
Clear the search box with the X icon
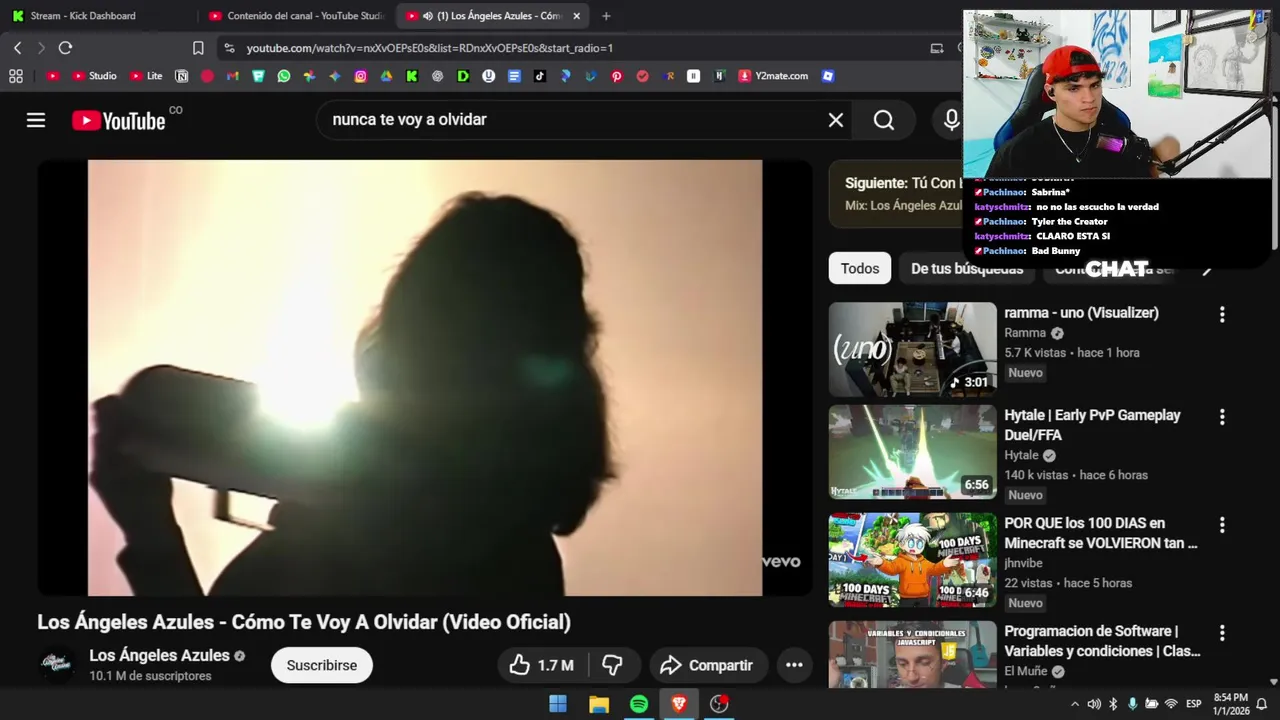[x=836, y=120]
